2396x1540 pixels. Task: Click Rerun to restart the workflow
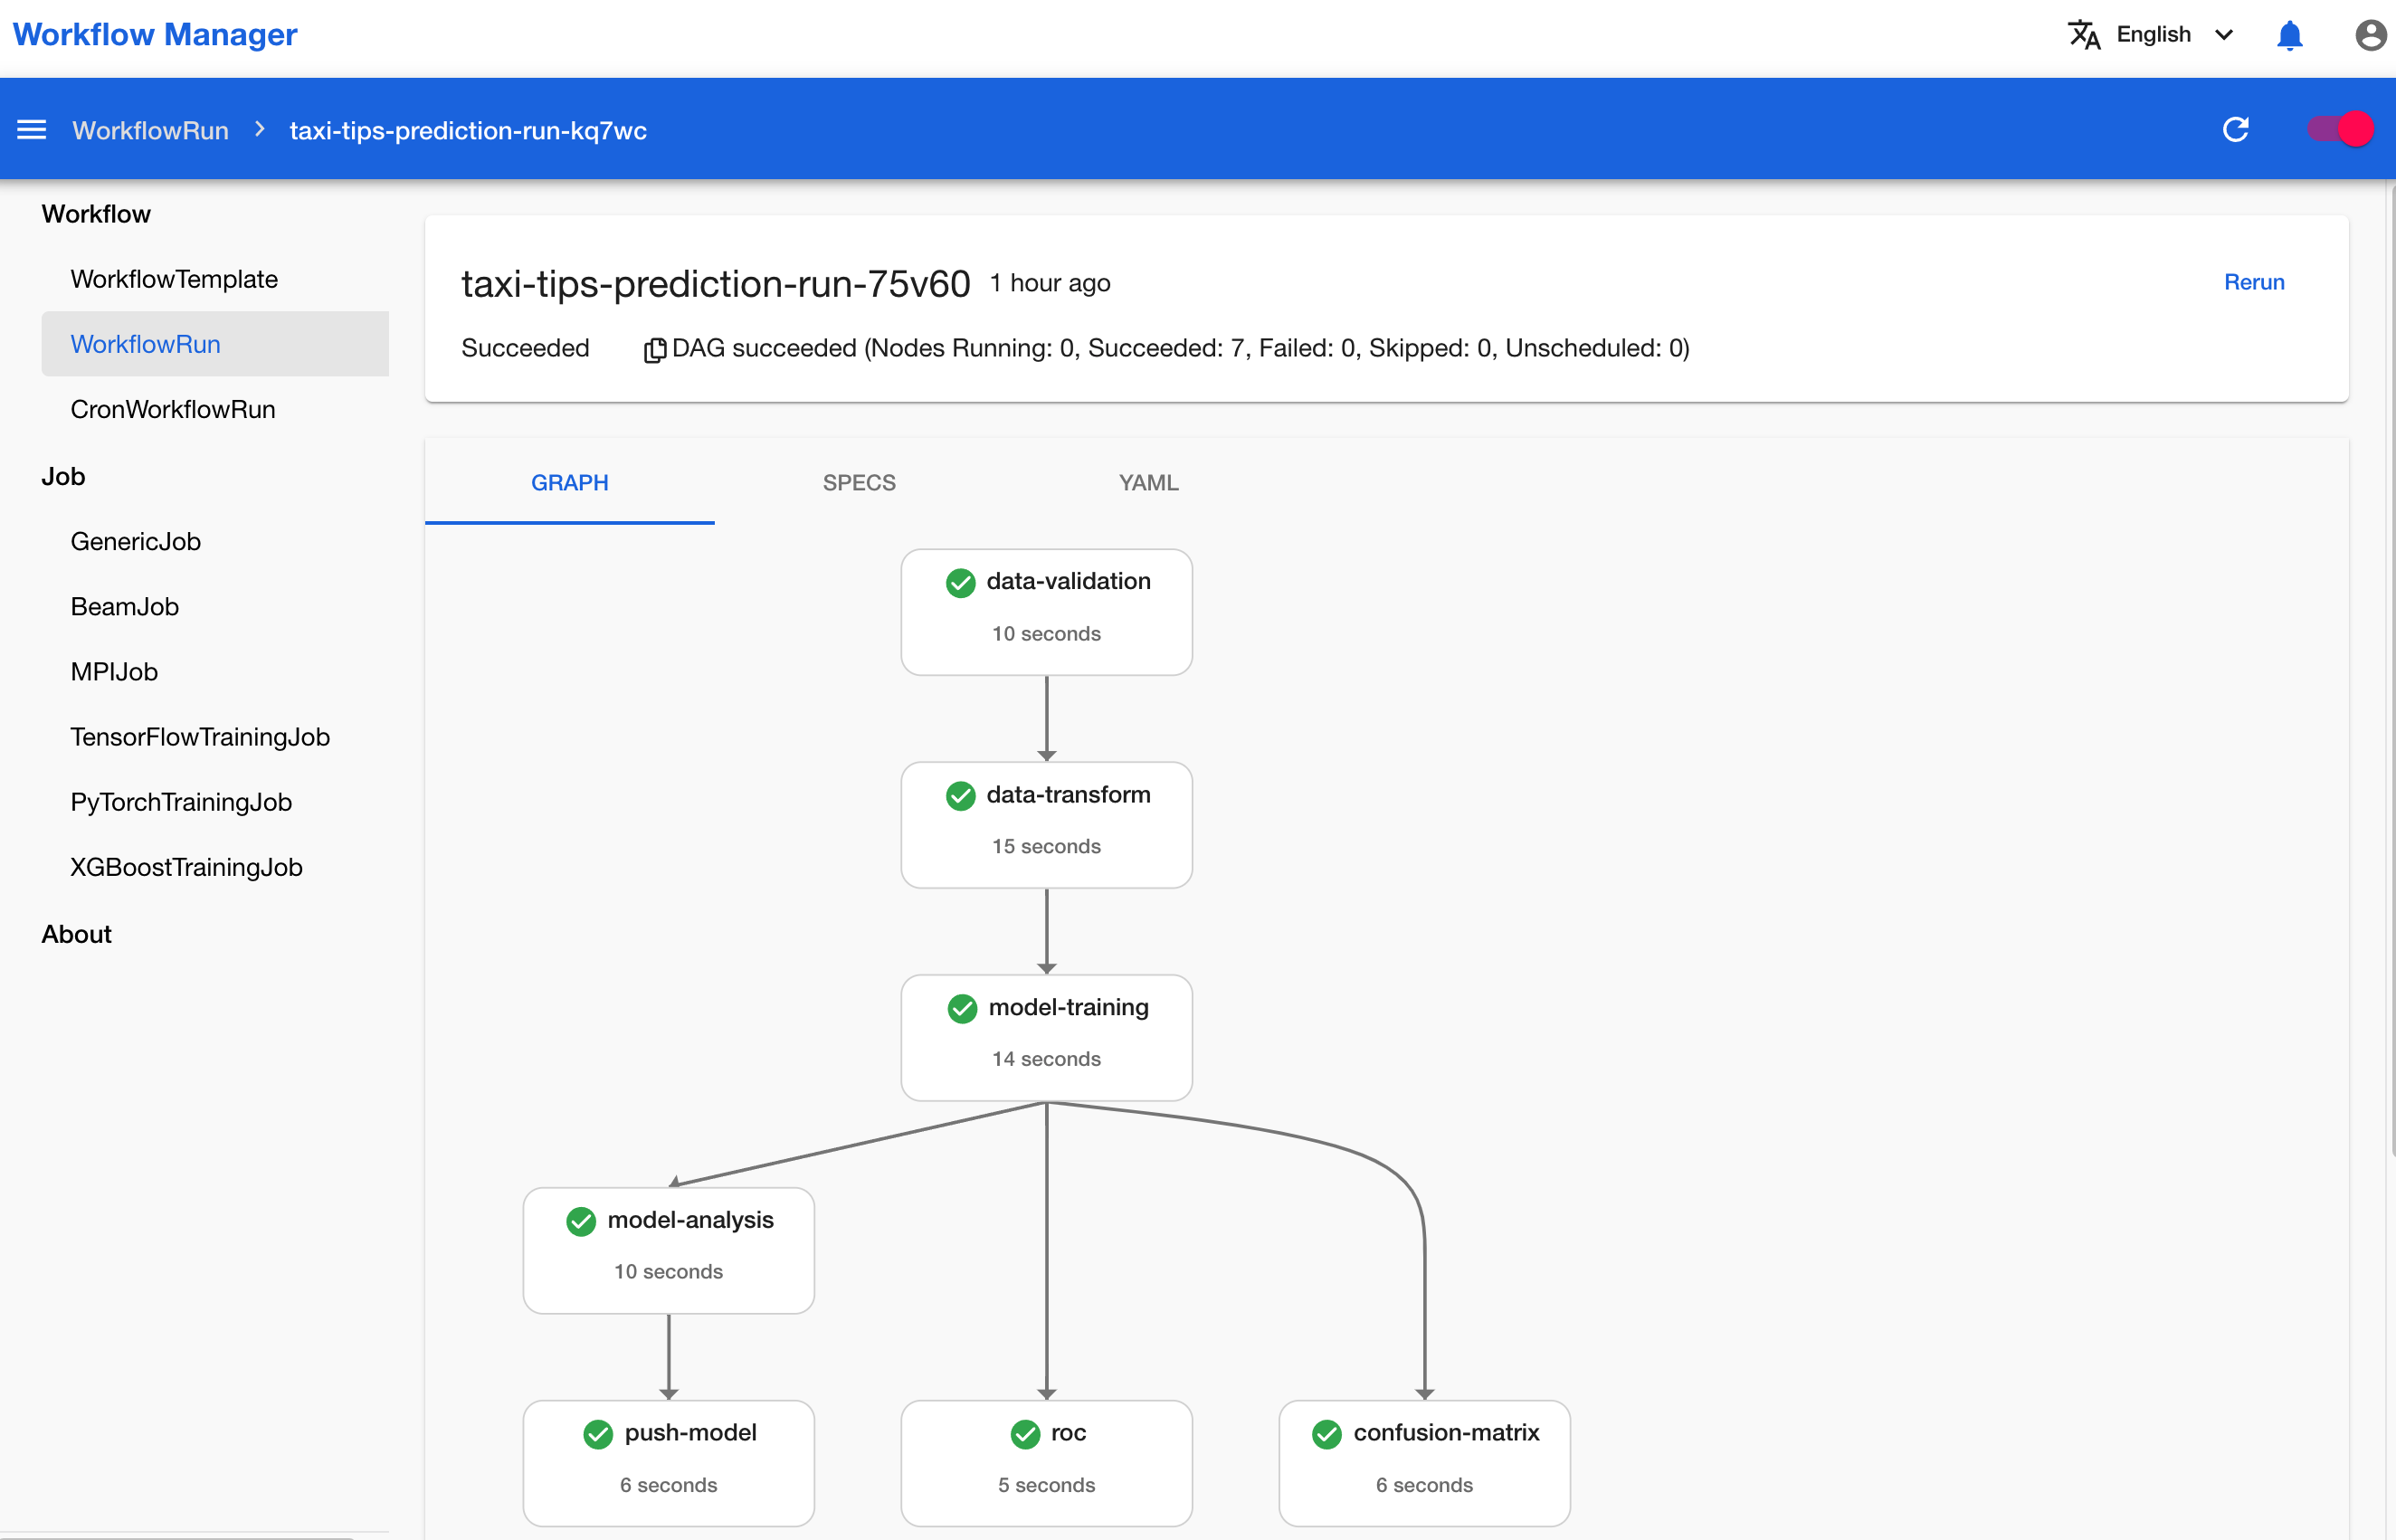tap(2253, 280)
